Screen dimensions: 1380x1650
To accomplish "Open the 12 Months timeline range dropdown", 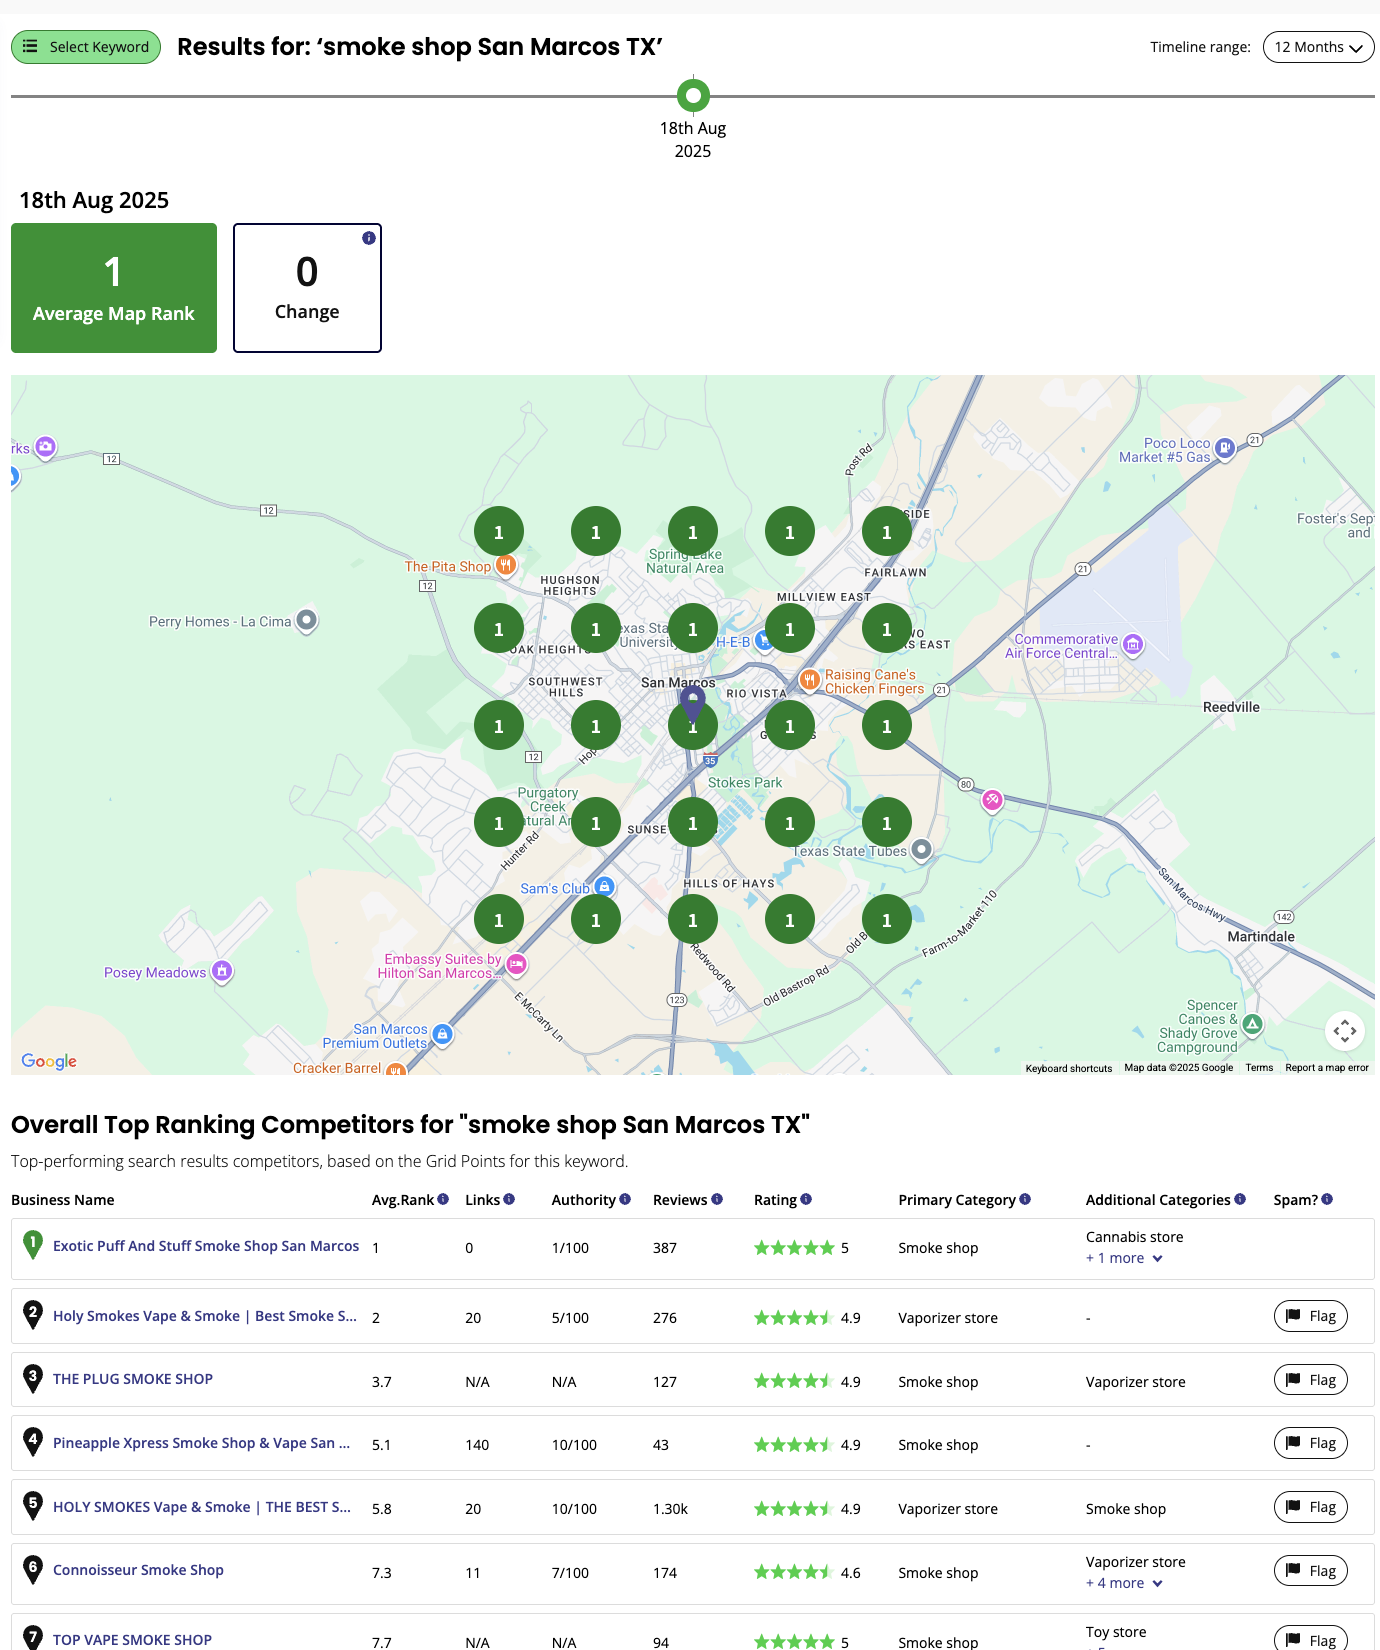I will coord(1318,47).
